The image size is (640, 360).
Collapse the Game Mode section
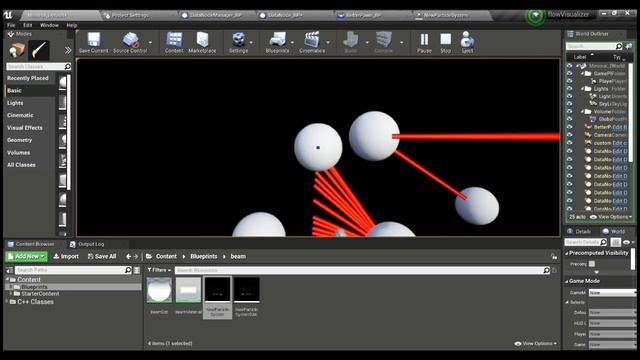pos(567,281)
